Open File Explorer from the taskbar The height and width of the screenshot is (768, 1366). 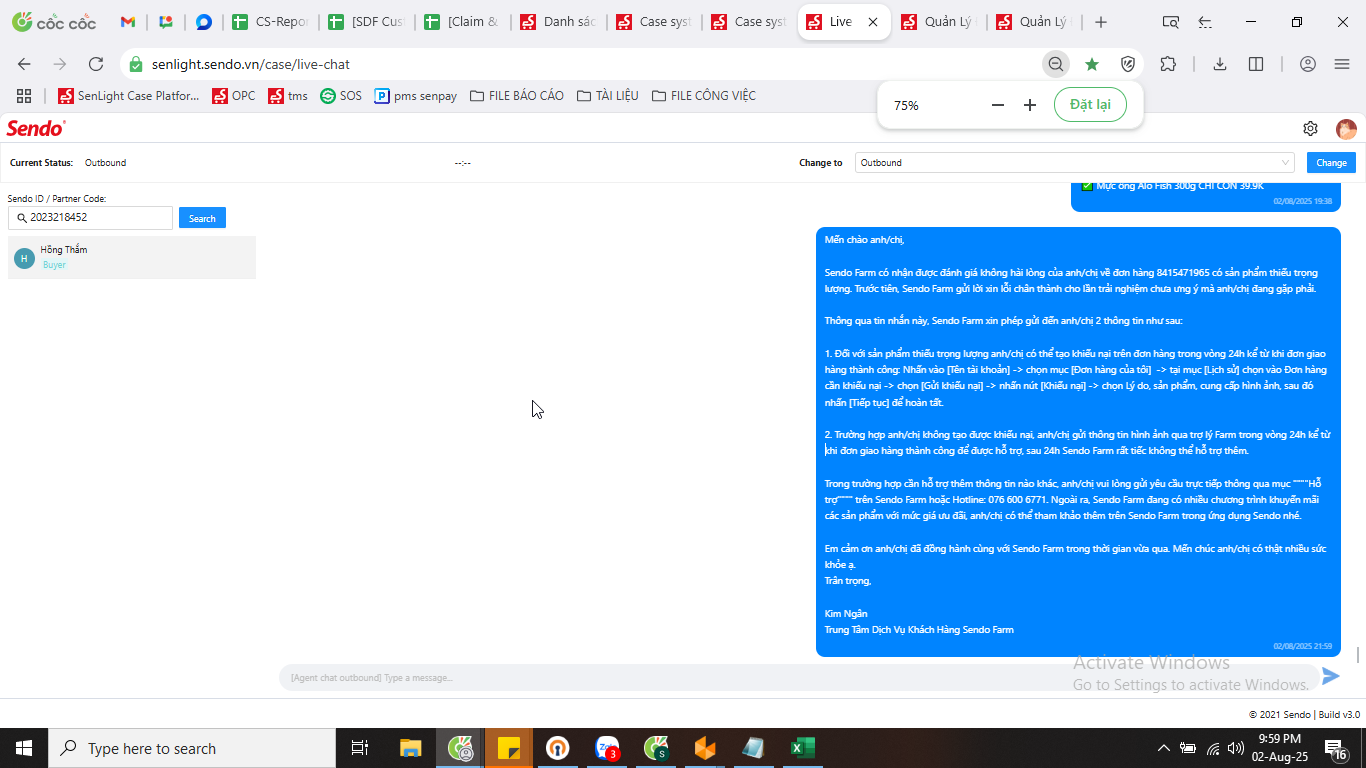pyautogui.click(x=410, y=748)
